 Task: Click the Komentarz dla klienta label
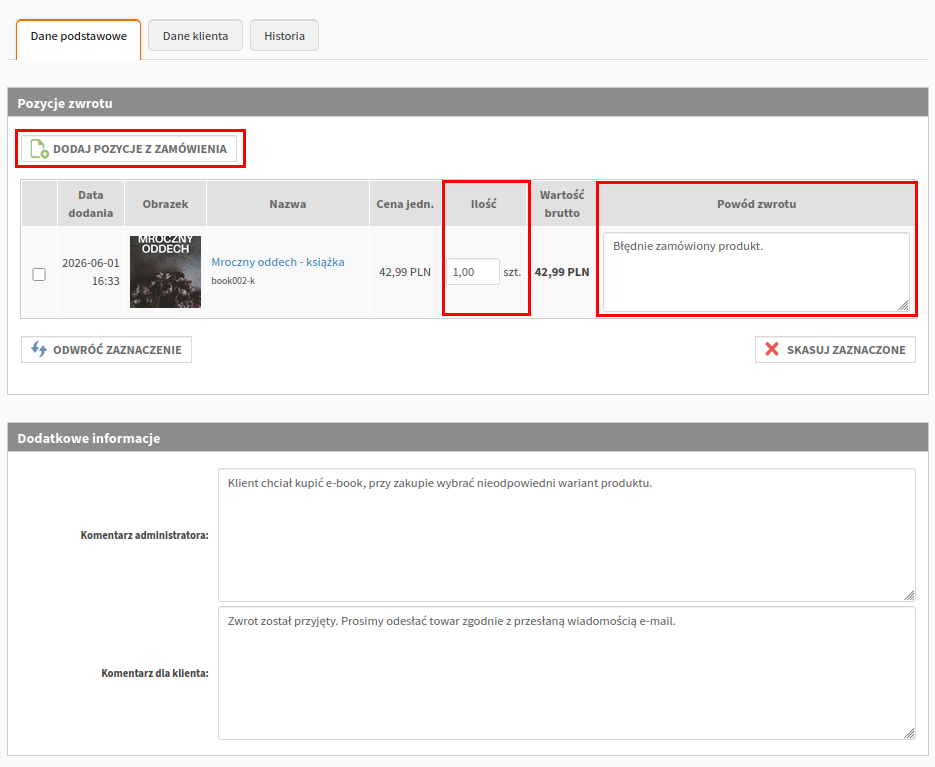pos(155,673)
